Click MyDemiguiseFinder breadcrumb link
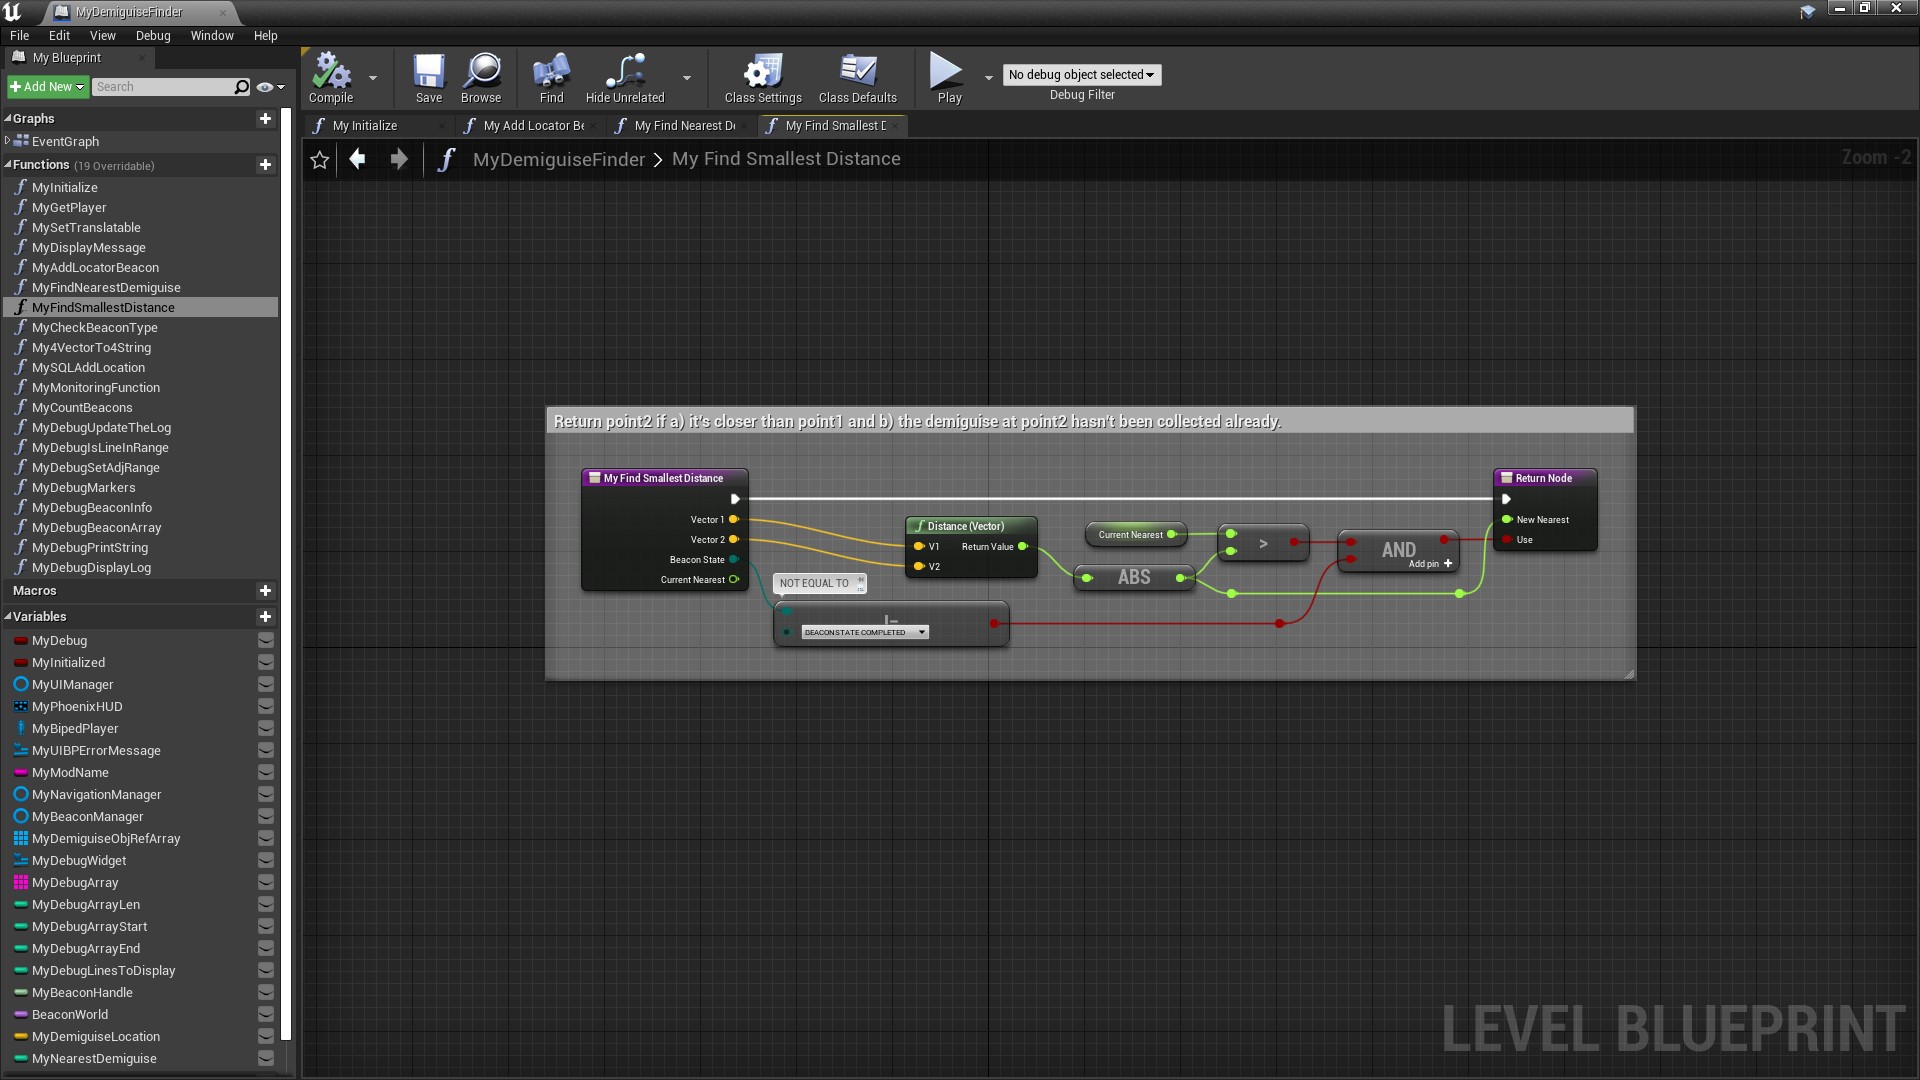Image resolution: width=1920 pixels, height=1080 pixels. coord(559,159)
